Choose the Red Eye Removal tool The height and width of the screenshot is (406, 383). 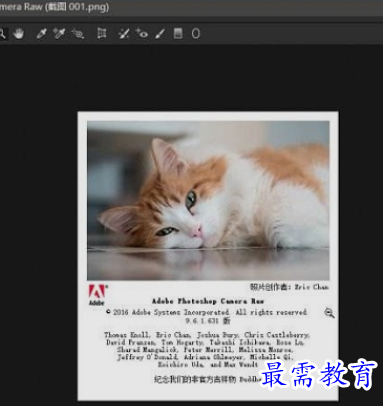click(x=142, y=33)
